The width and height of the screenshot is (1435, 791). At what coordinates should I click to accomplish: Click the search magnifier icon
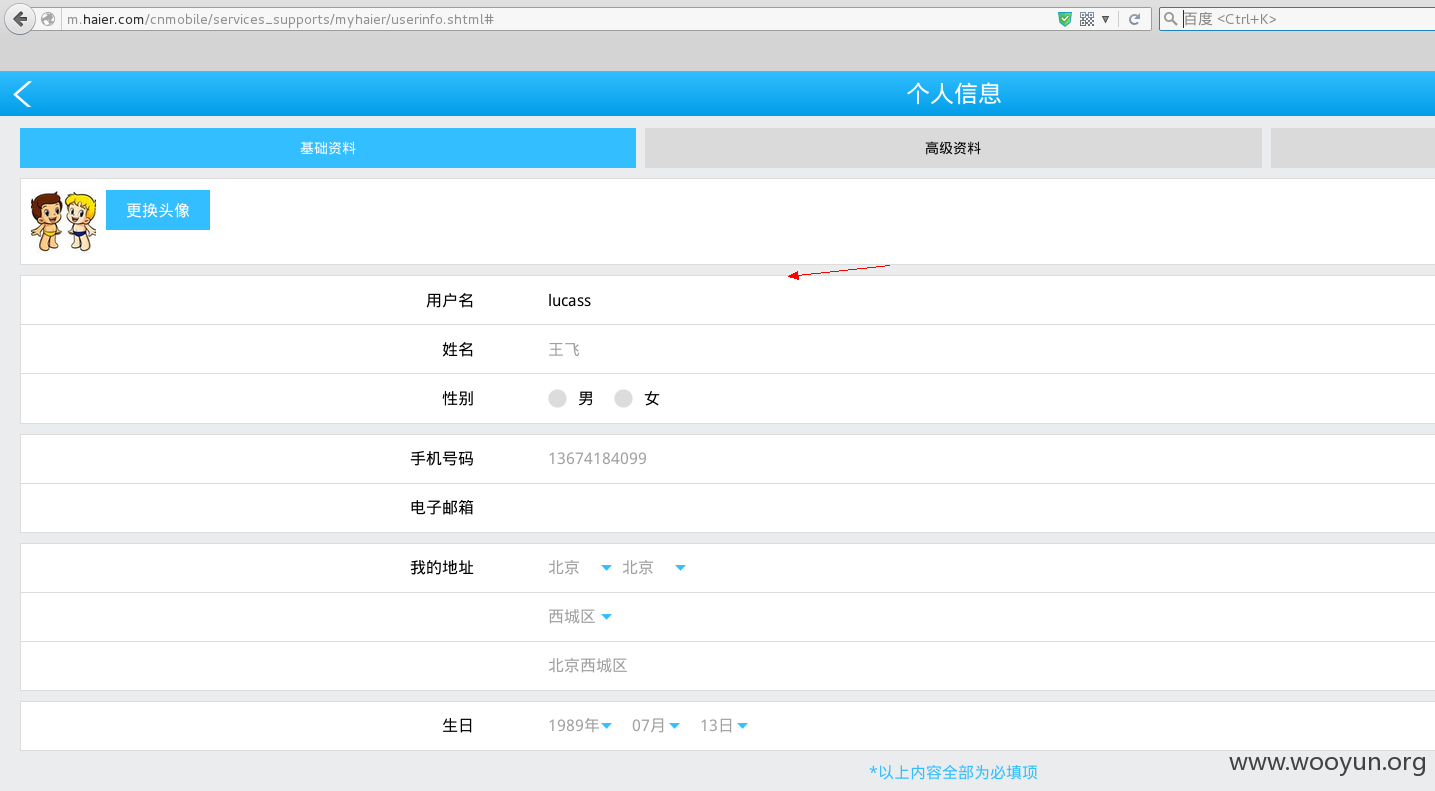tap(1170, 19)
